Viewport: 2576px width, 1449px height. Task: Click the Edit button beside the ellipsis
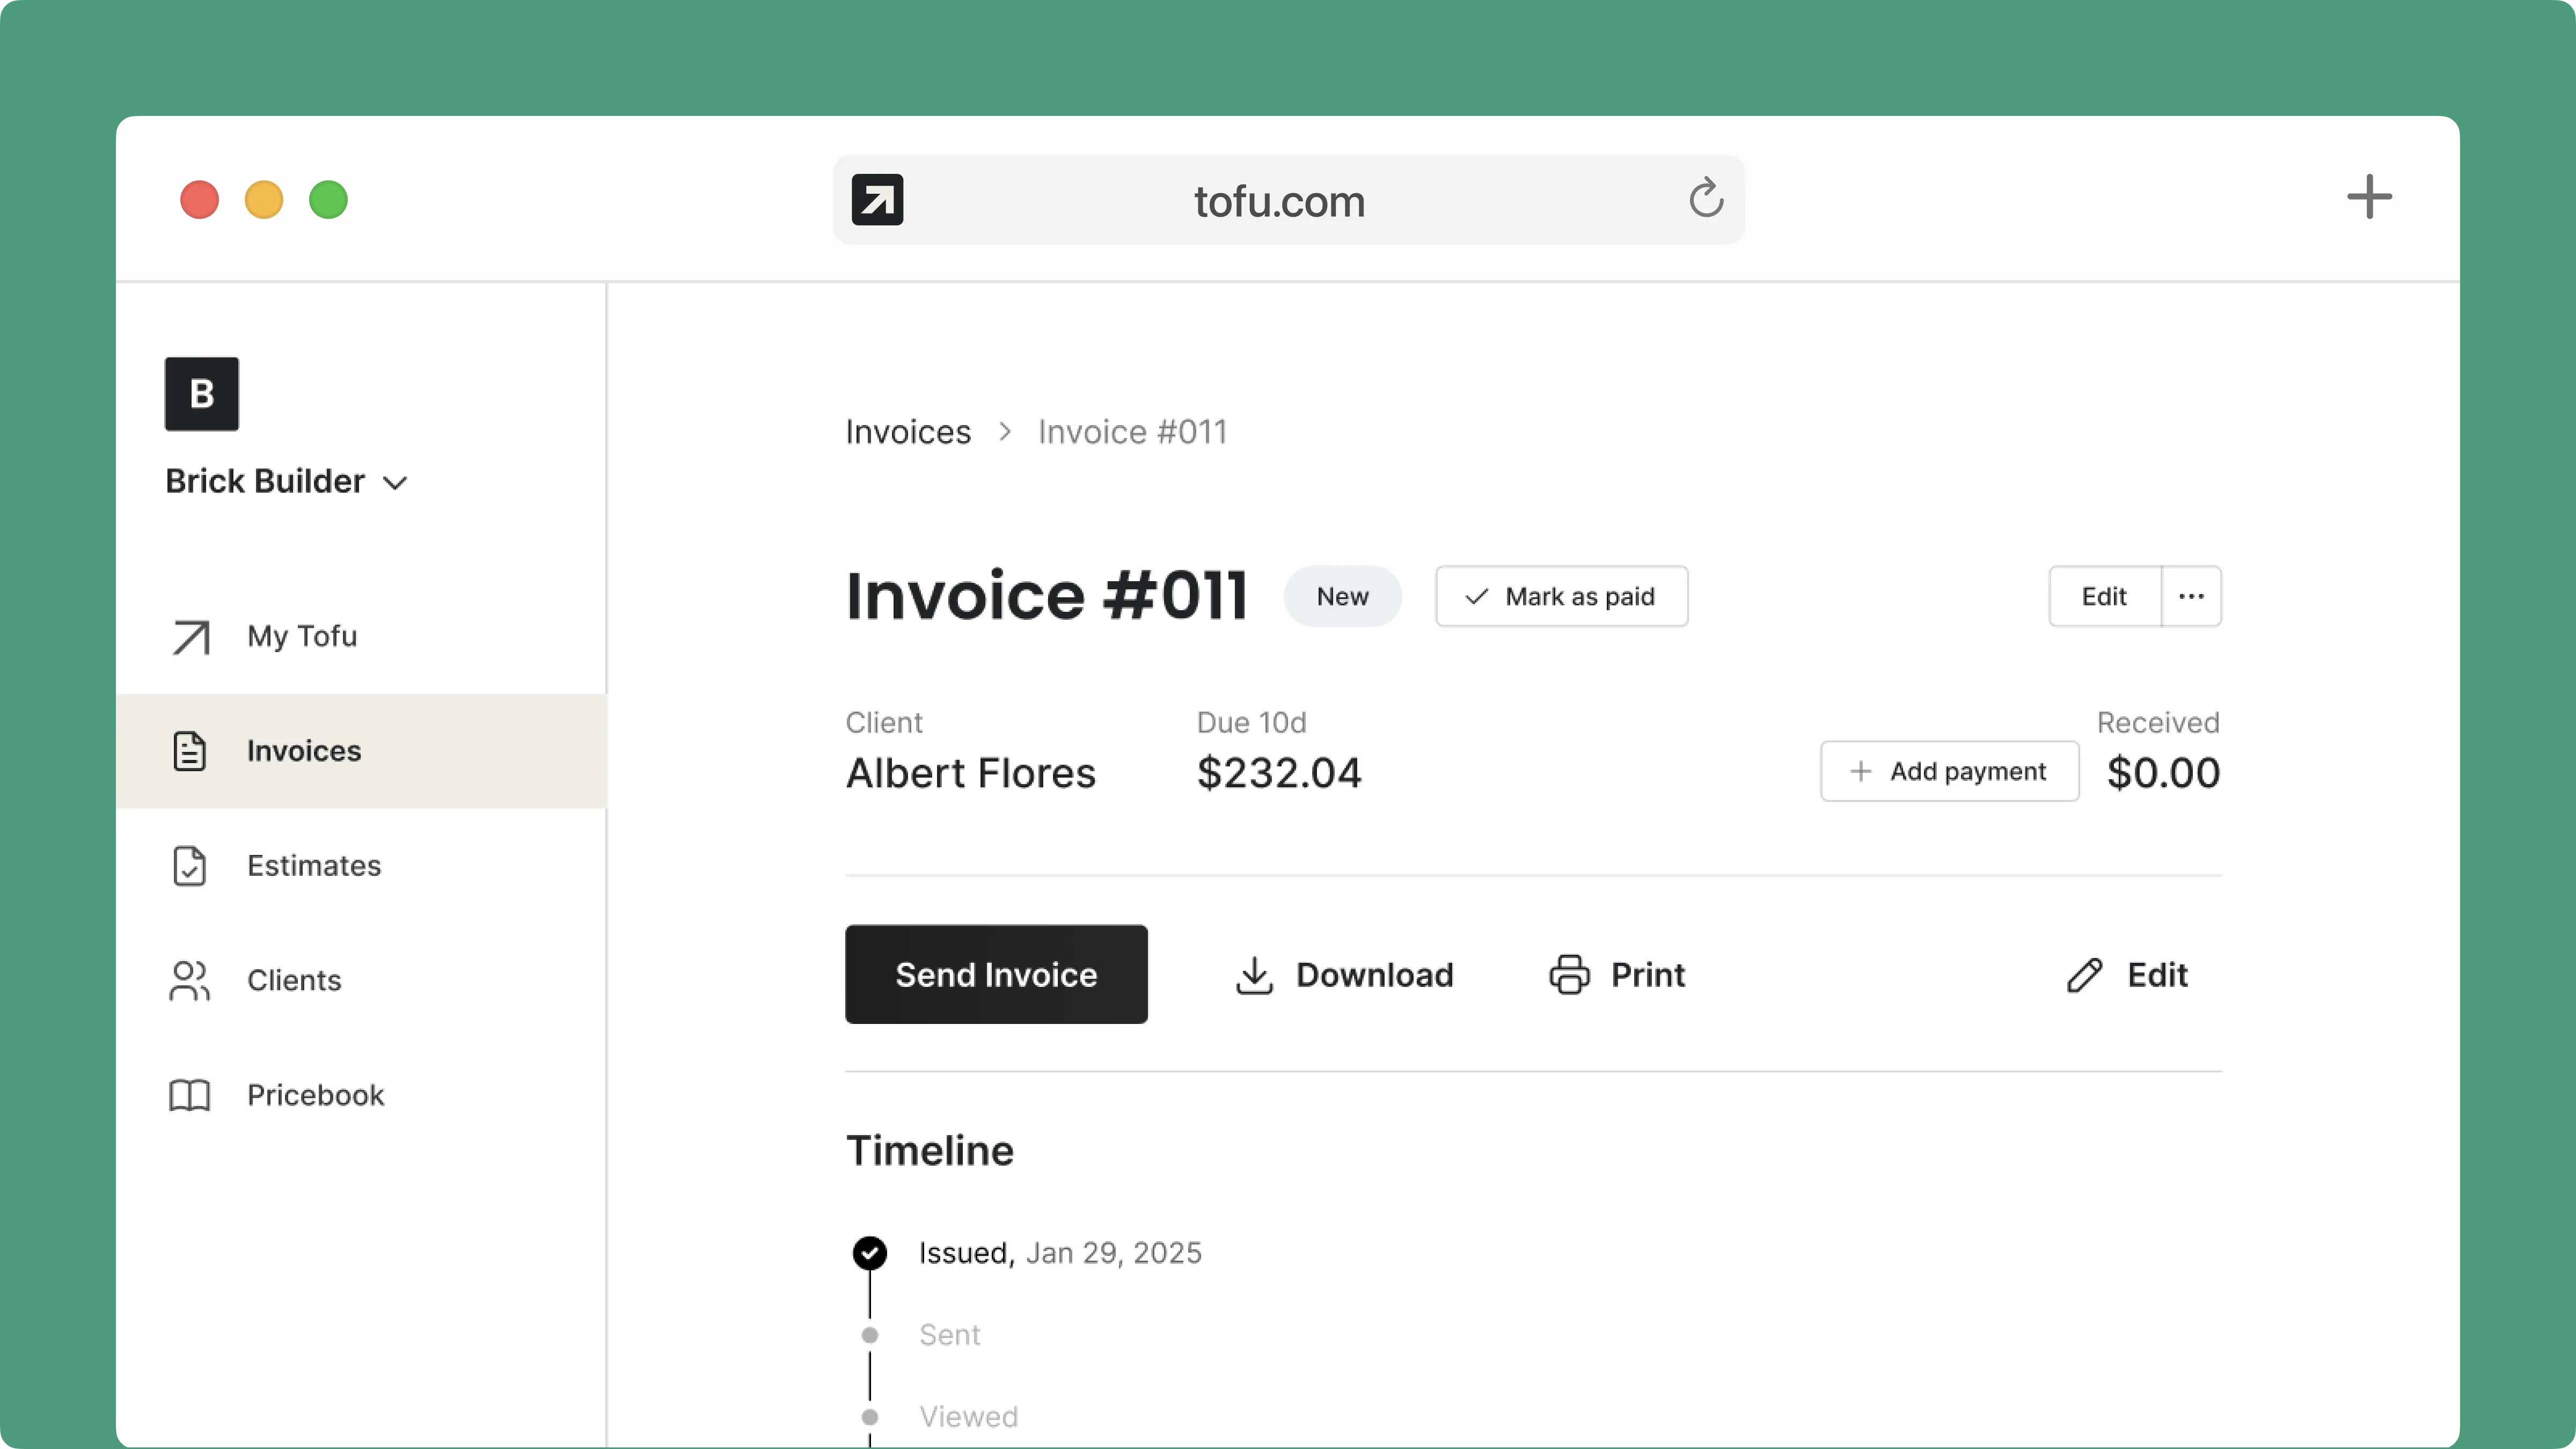coord(2104,596)
